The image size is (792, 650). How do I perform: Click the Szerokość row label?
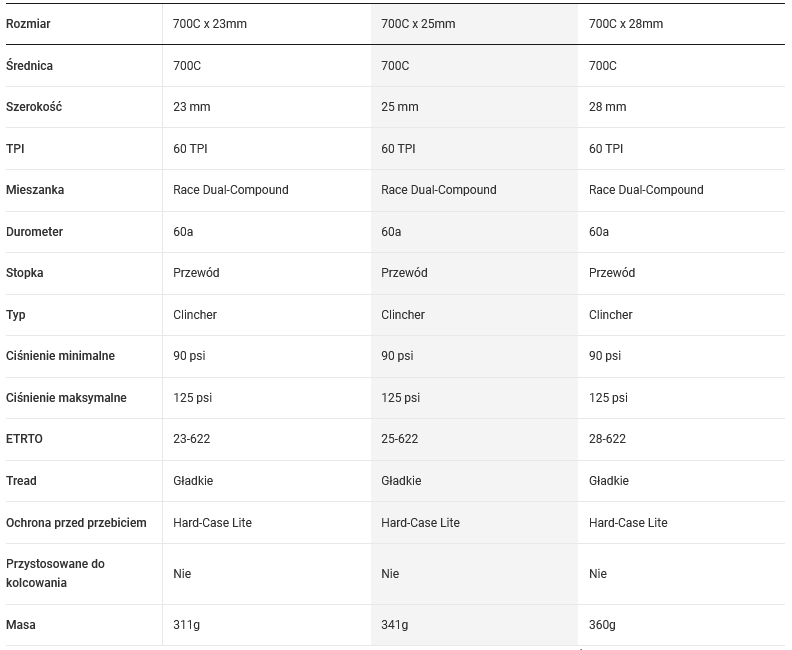[34, 107]
